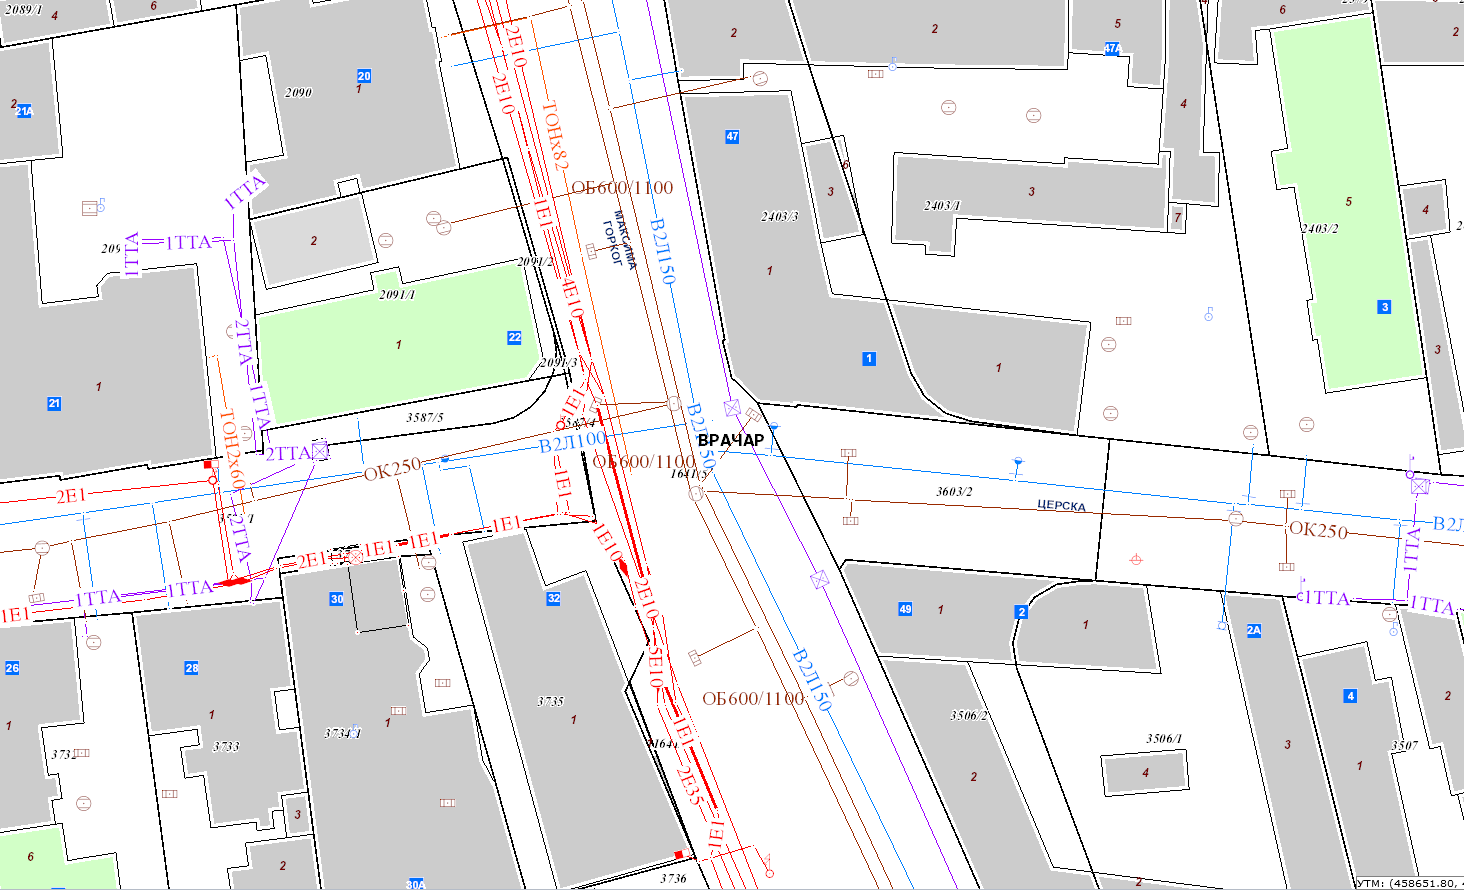Select the В2Л100 water line label
The width and height of the screenshot is (1464, 895).
572,441
